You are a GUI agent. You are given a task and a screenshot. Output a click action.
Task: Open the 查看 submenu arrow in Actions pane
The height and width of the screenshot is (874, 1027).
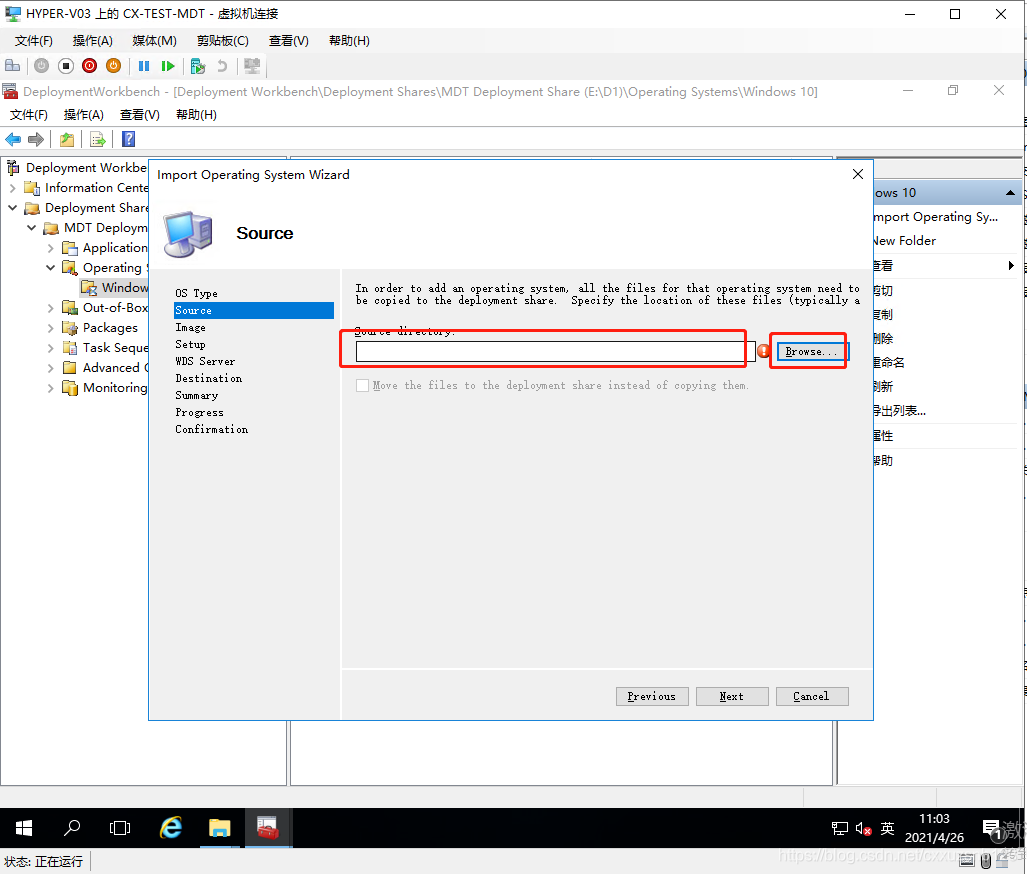[x=1011, y=265]
